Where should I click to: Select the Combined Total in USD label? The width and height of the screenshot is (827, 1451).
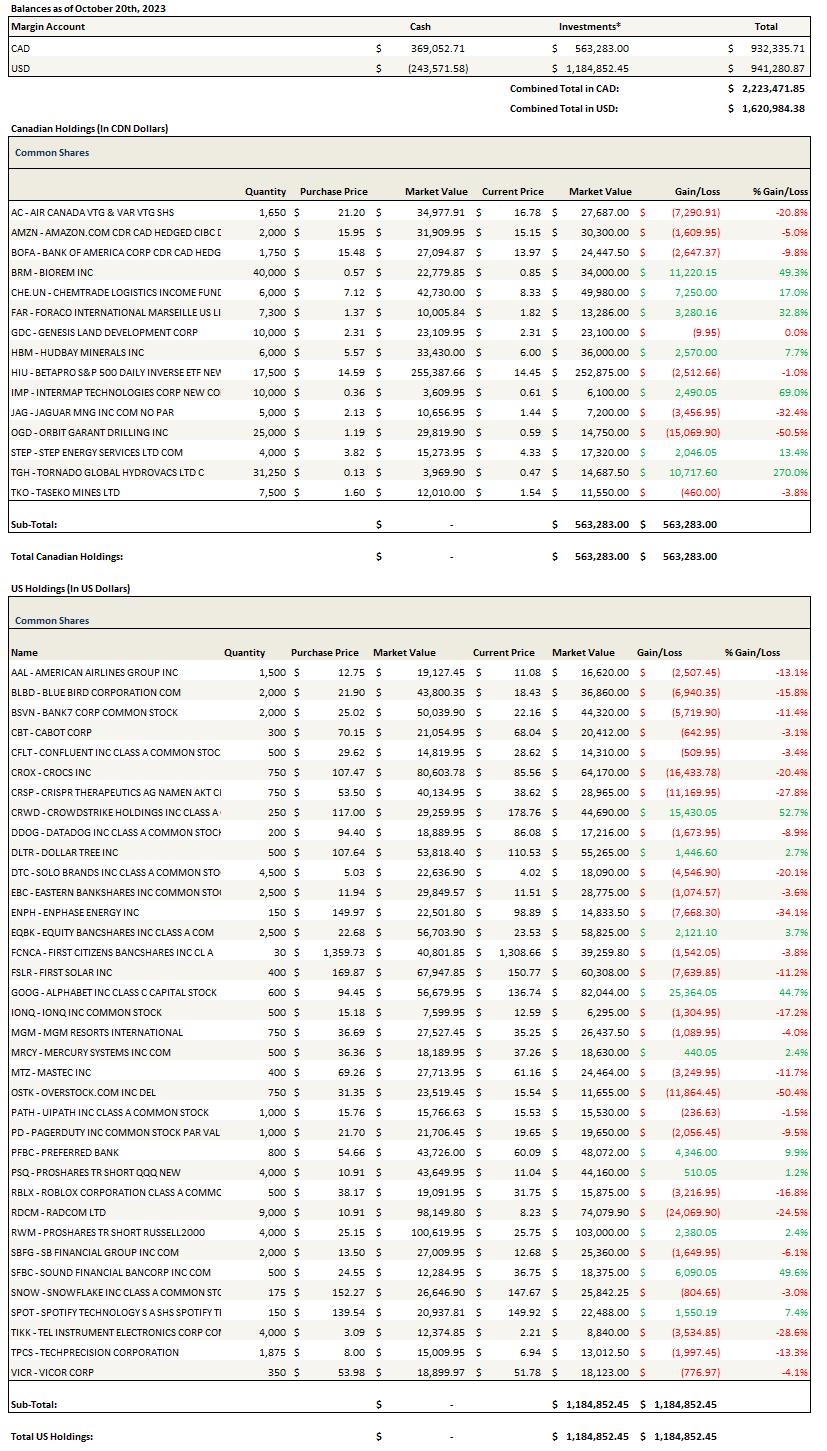563,108
